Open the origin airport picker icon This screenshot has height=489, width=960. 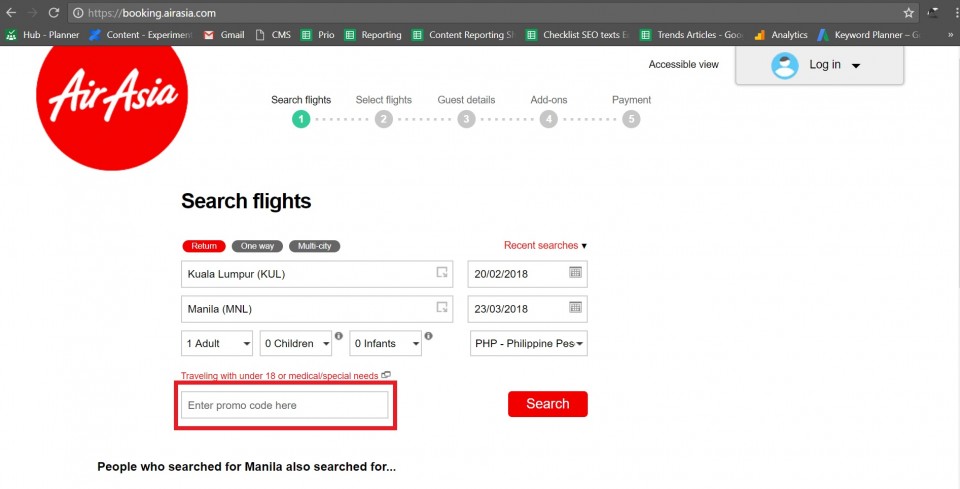coord(441,272)
